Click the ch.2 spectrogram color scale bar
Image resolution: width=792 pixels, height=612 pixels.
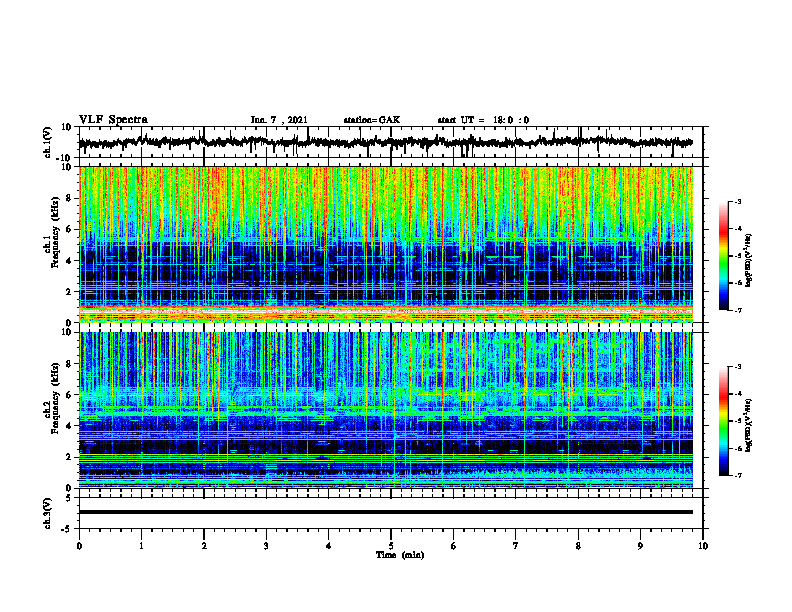tap(724, 421)
